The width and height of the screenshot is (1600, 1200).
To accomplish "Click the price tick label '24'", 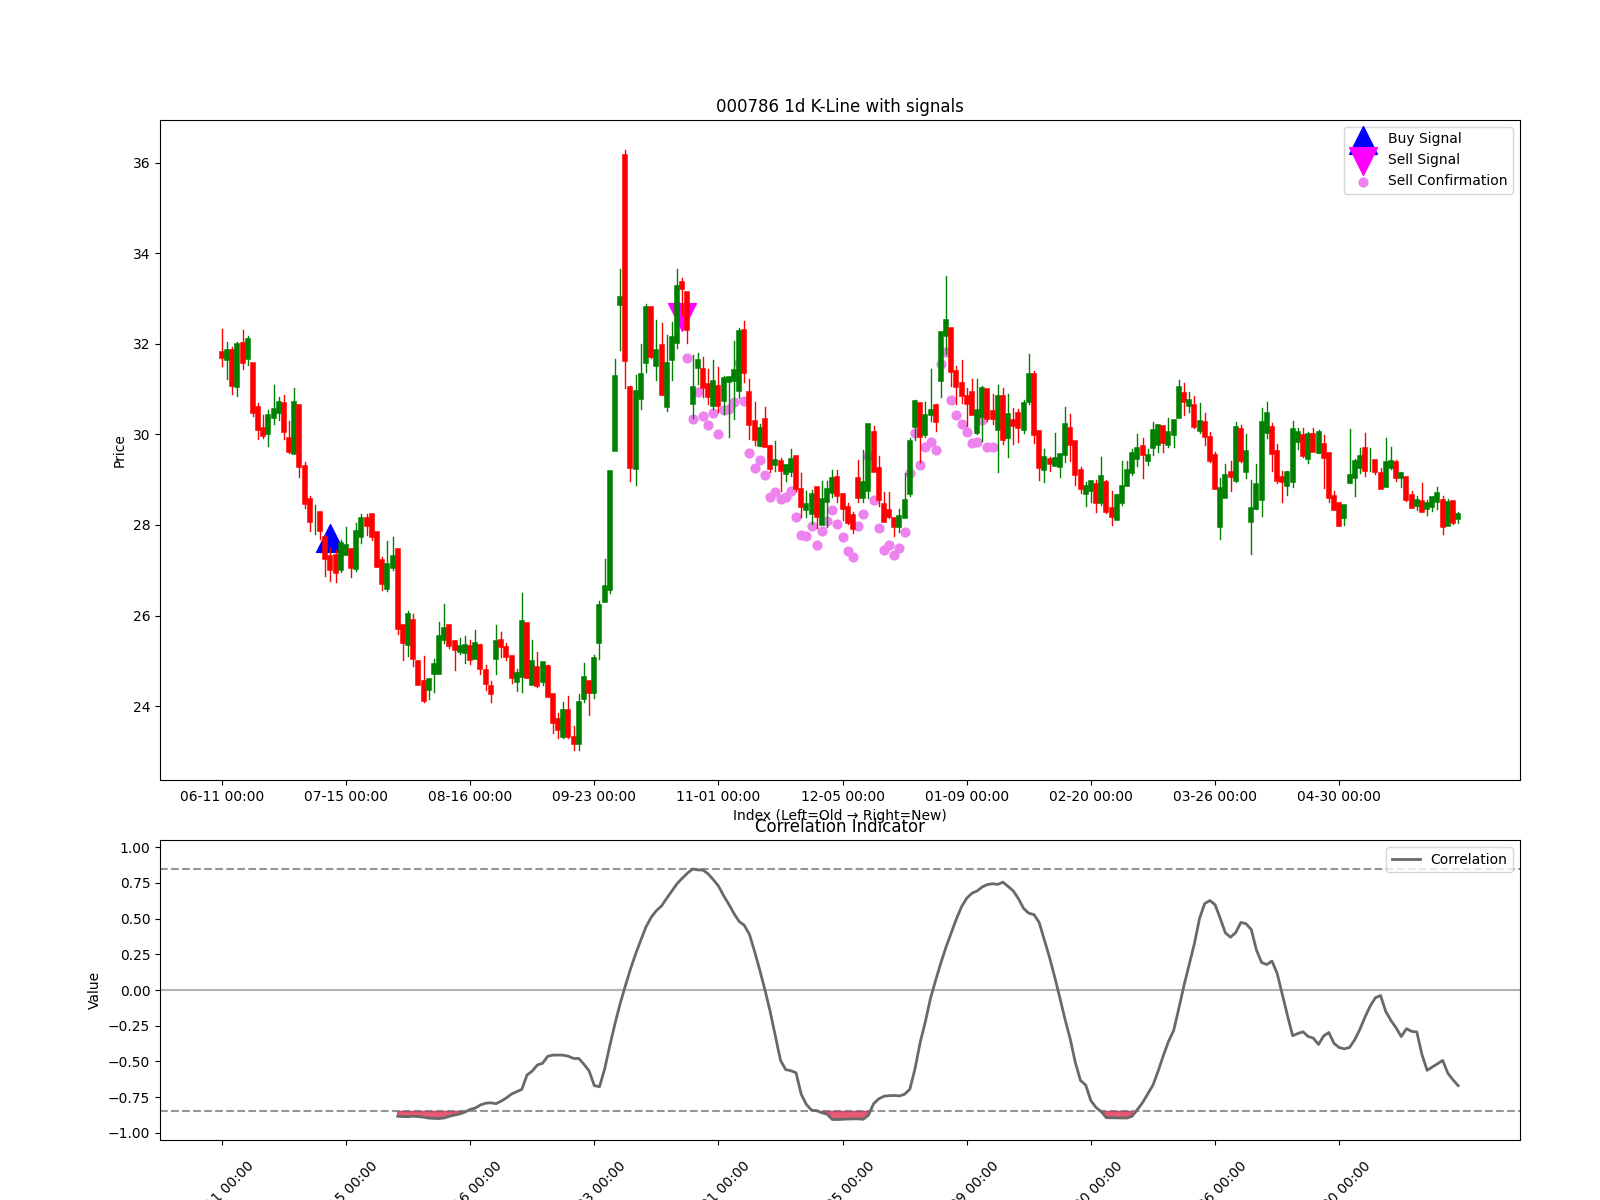I will coord(141,707).
